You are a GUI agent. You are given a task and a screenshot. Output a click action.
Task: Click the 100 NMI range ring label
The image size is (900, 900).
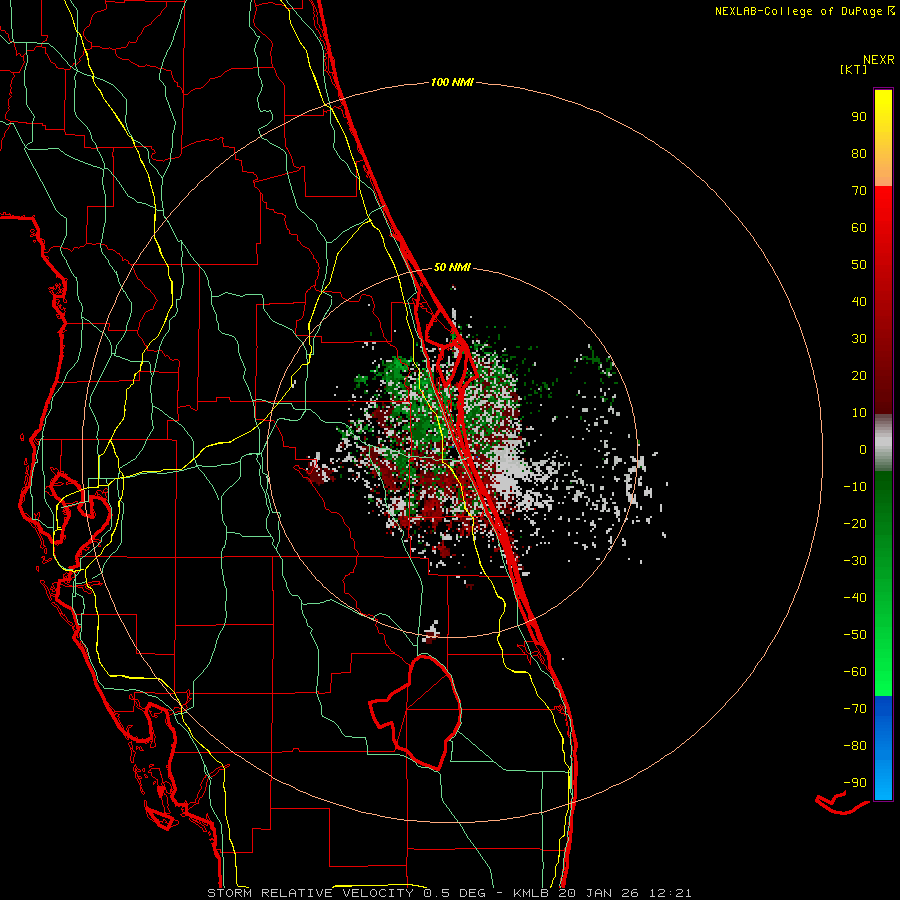click(452, 83)
